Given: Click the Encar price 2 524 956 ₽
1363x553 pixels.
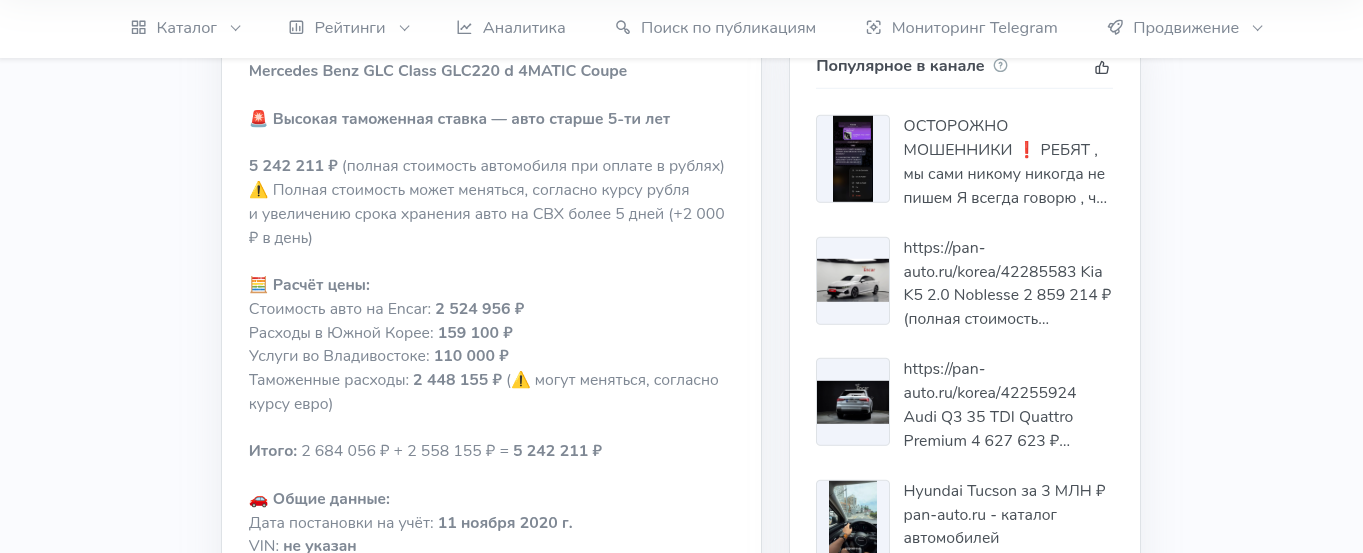Looking at the screenshot, I should [480, 309].
